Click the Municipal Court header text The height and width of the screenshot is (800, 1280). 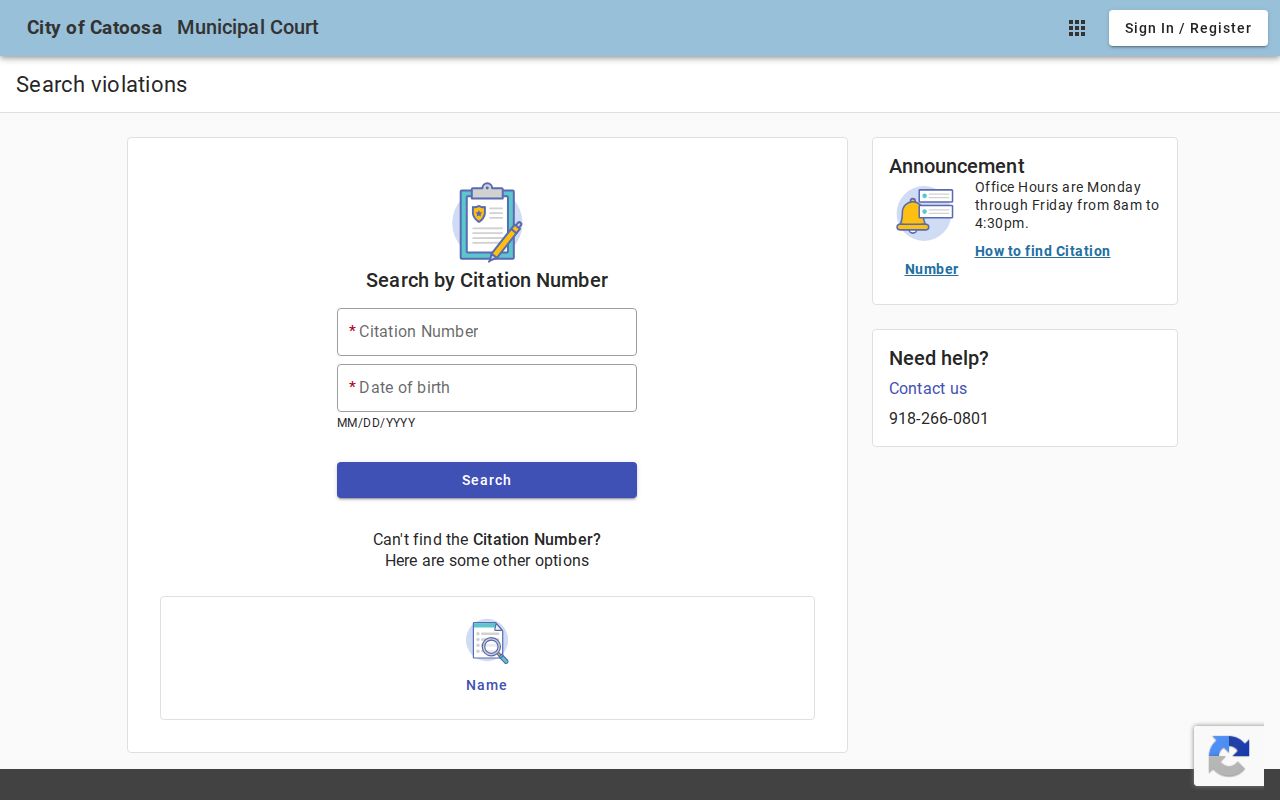pos(248,28)
